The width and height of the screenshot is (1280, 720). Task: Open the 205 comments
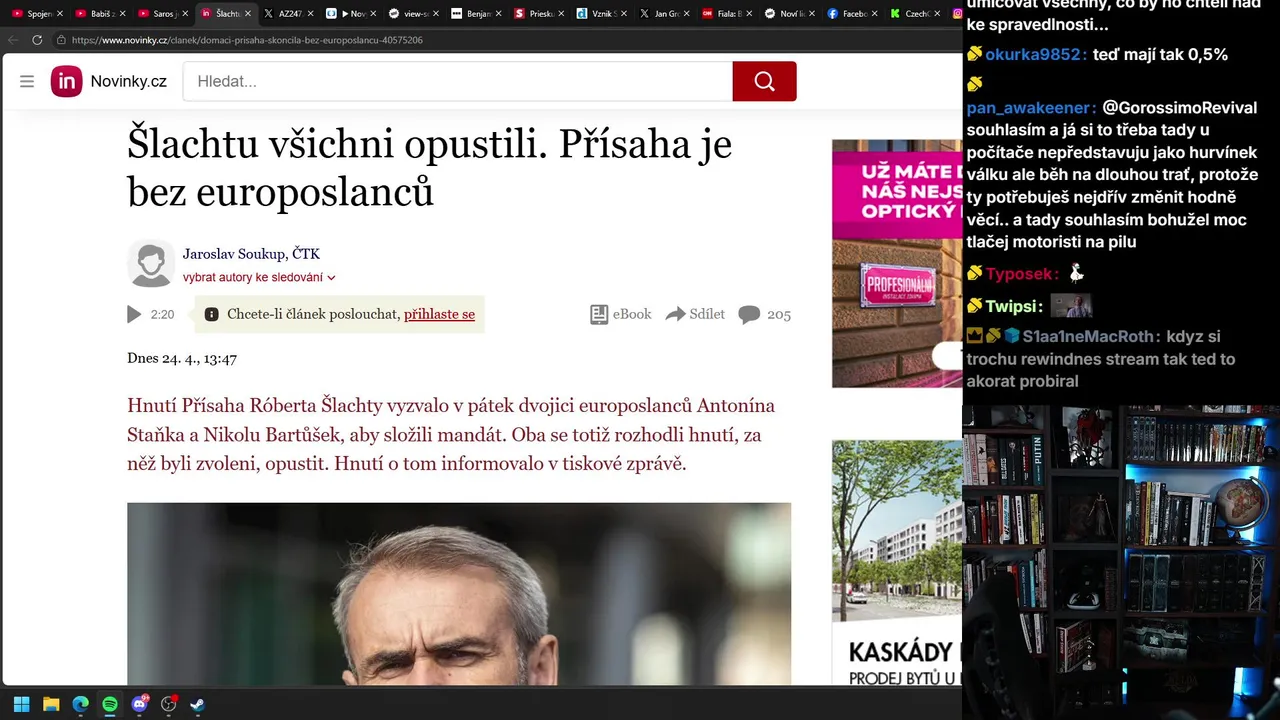(765, 314)
